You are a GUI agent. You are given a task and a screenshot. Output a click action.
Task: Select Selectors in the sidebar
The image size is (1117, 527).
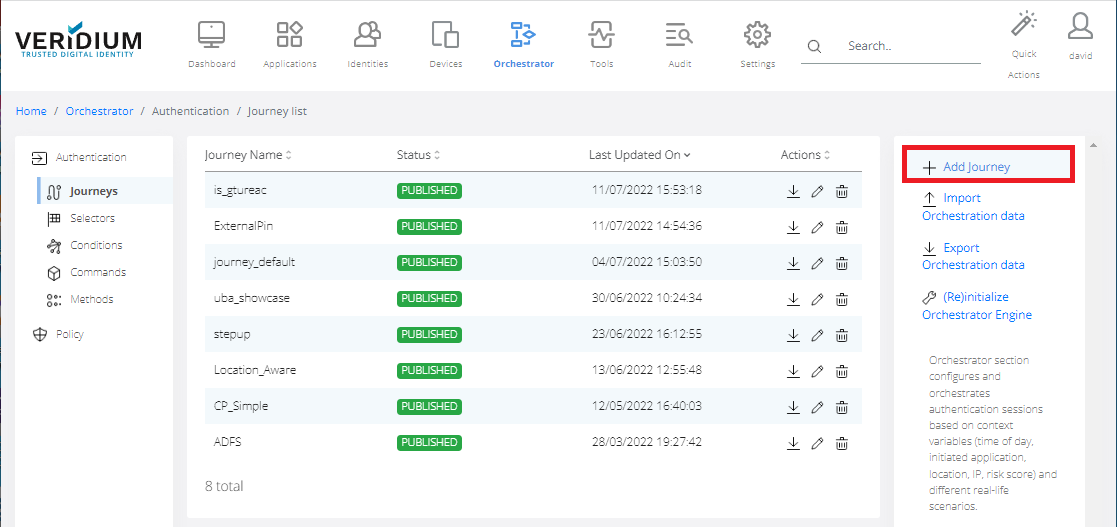click(92, 218)
